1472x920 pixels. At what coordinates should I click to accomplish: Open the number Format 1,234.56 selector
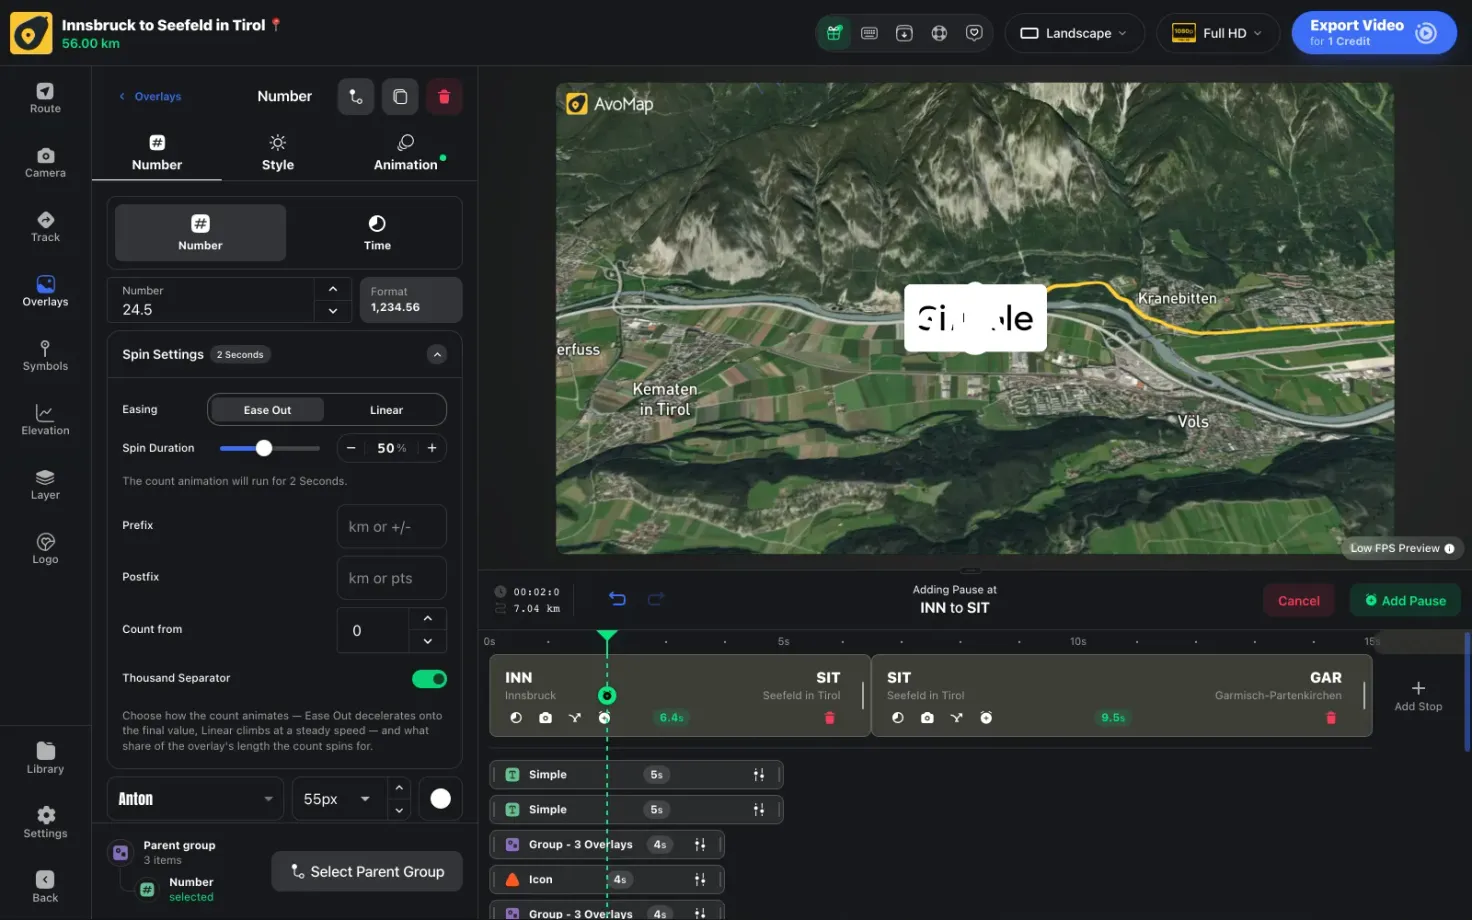(x=410, y=300)
